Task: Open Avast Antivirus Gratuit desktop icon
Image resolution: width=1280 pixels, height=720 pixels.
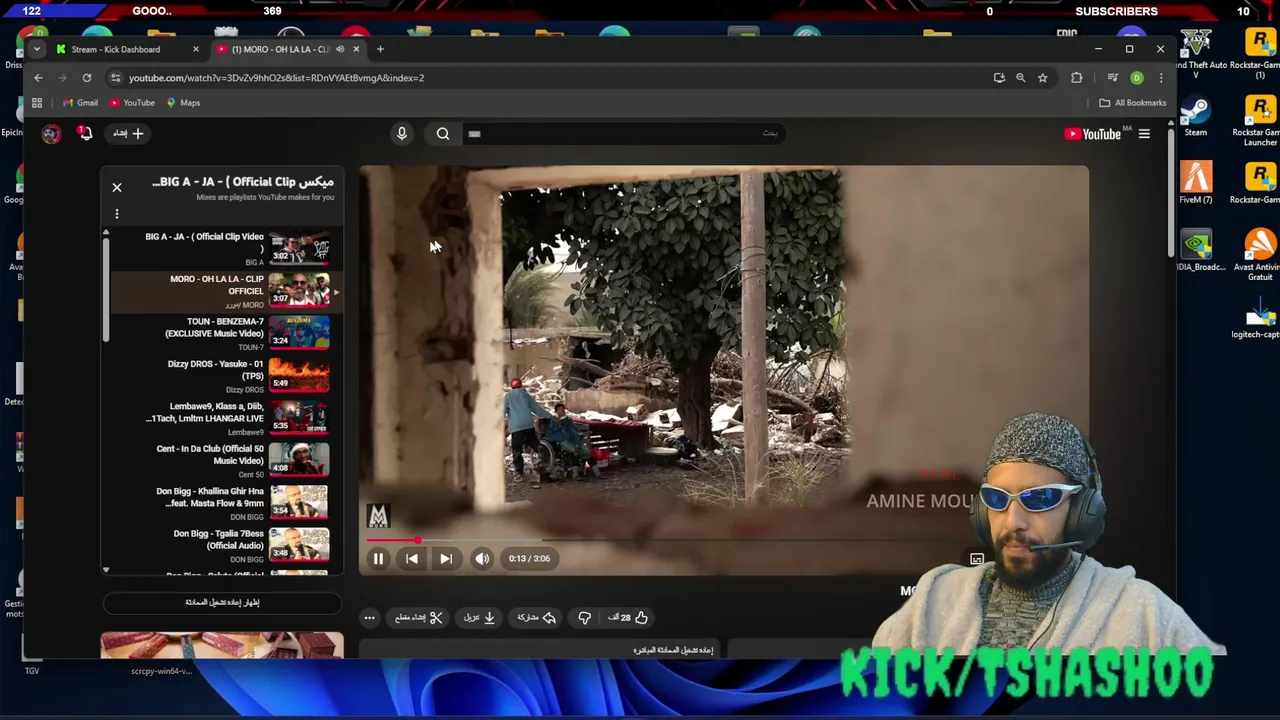Action: (1259, 256)
